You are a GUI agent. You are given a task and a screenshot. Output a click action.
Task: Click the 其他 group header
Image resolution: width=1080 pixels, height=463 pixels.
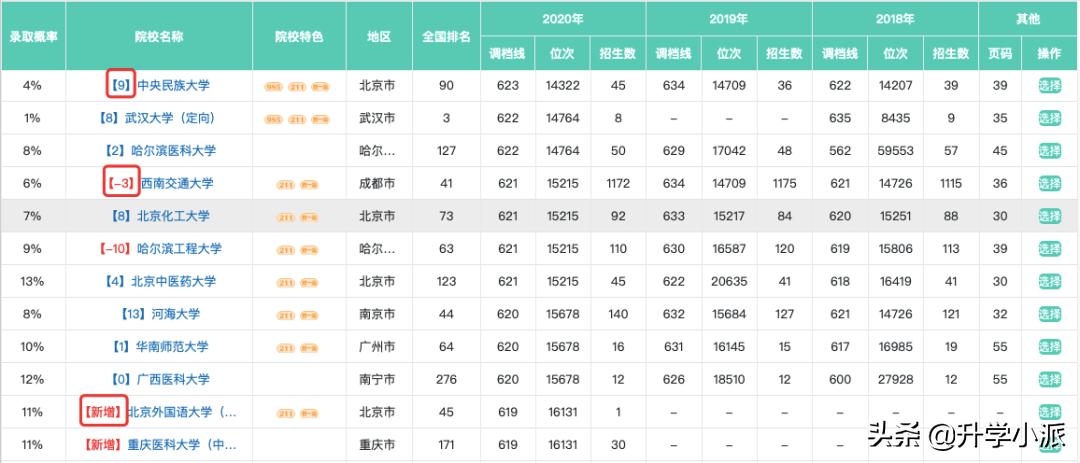(x=1028, y=19)
